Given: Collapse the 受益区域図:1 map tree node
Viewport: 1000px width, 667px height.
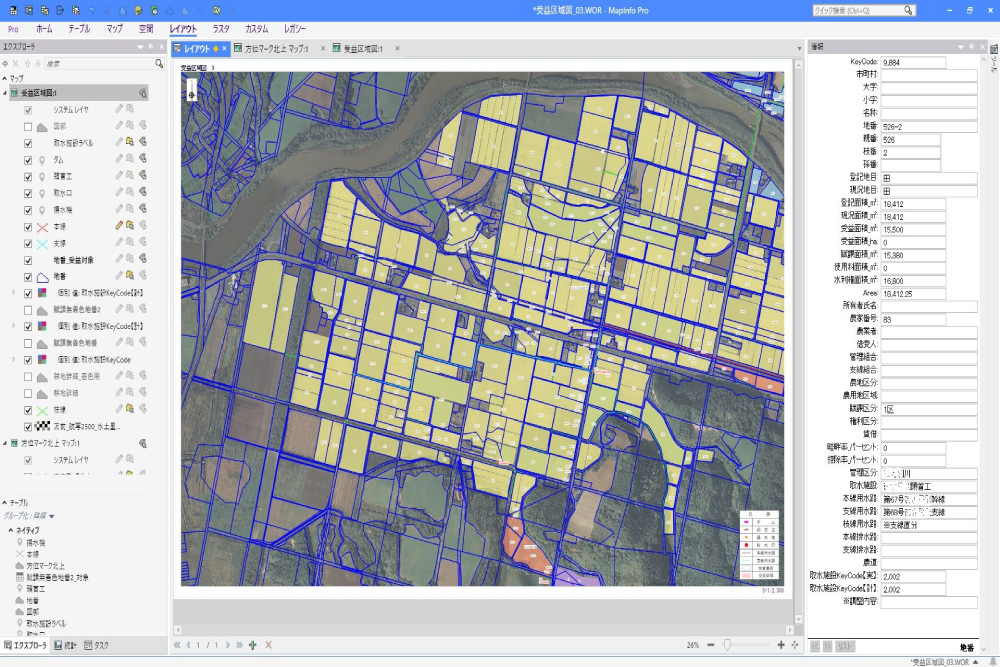Looking at the screenshot, I should click(6, 93).
